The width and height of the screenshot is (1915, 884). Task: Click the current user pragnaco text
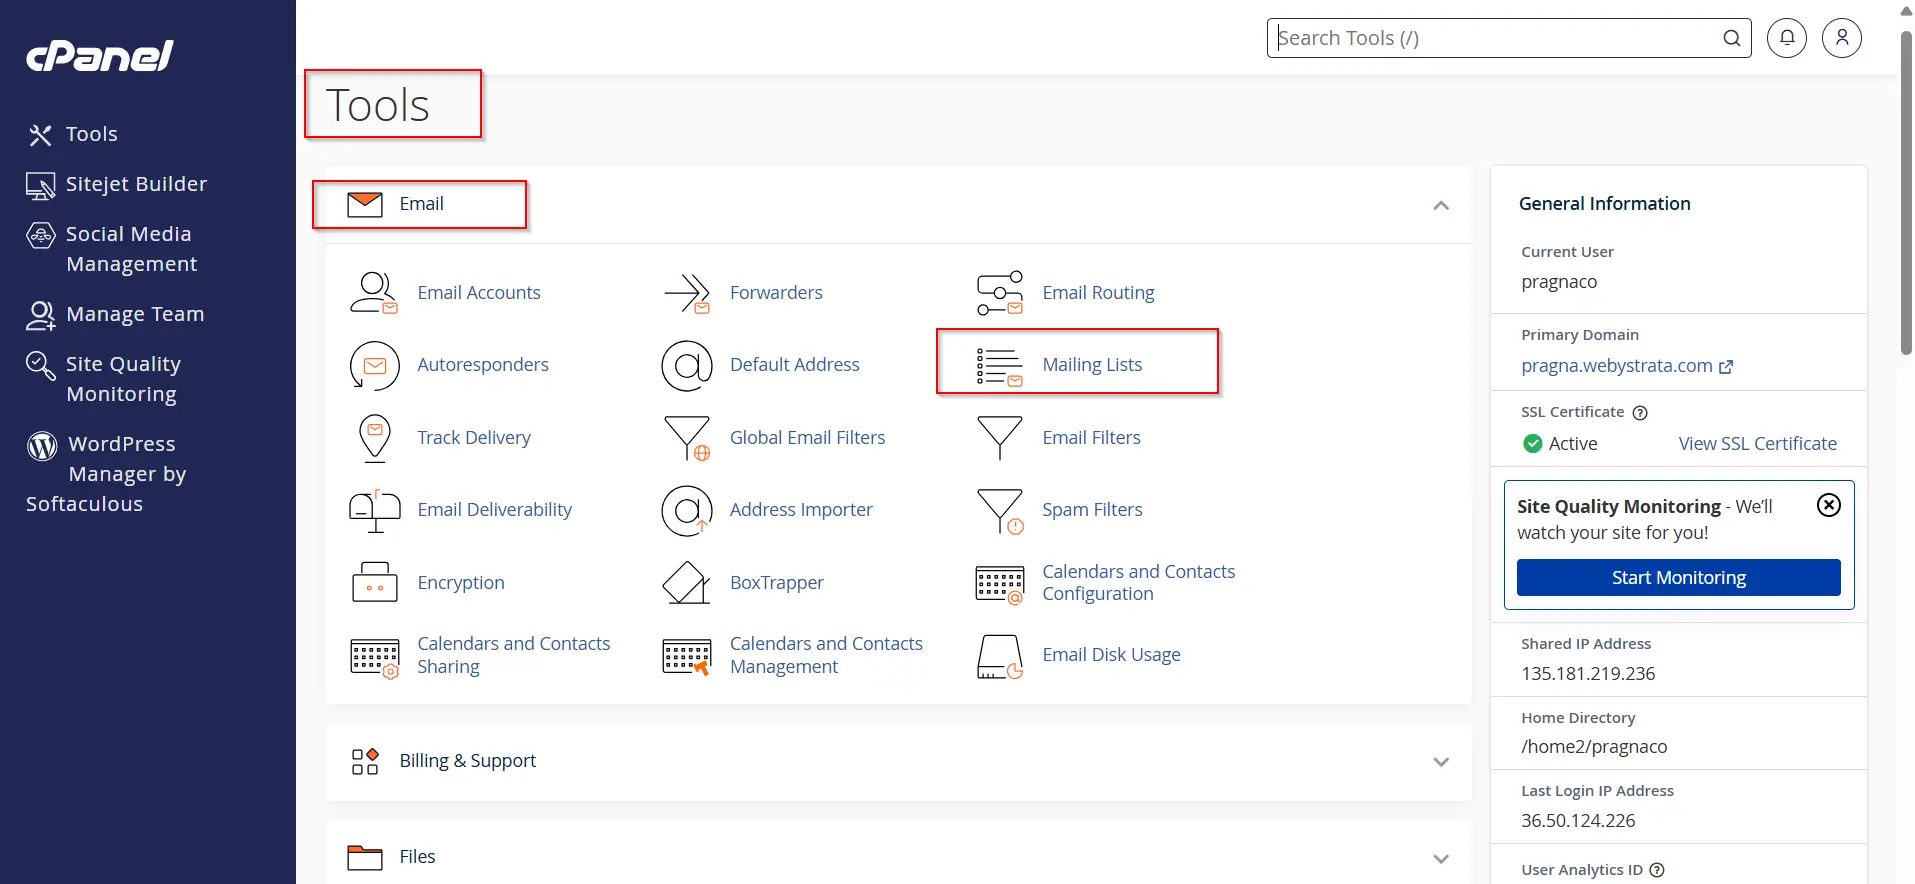pyautogui.click(x=1559, y=282)
